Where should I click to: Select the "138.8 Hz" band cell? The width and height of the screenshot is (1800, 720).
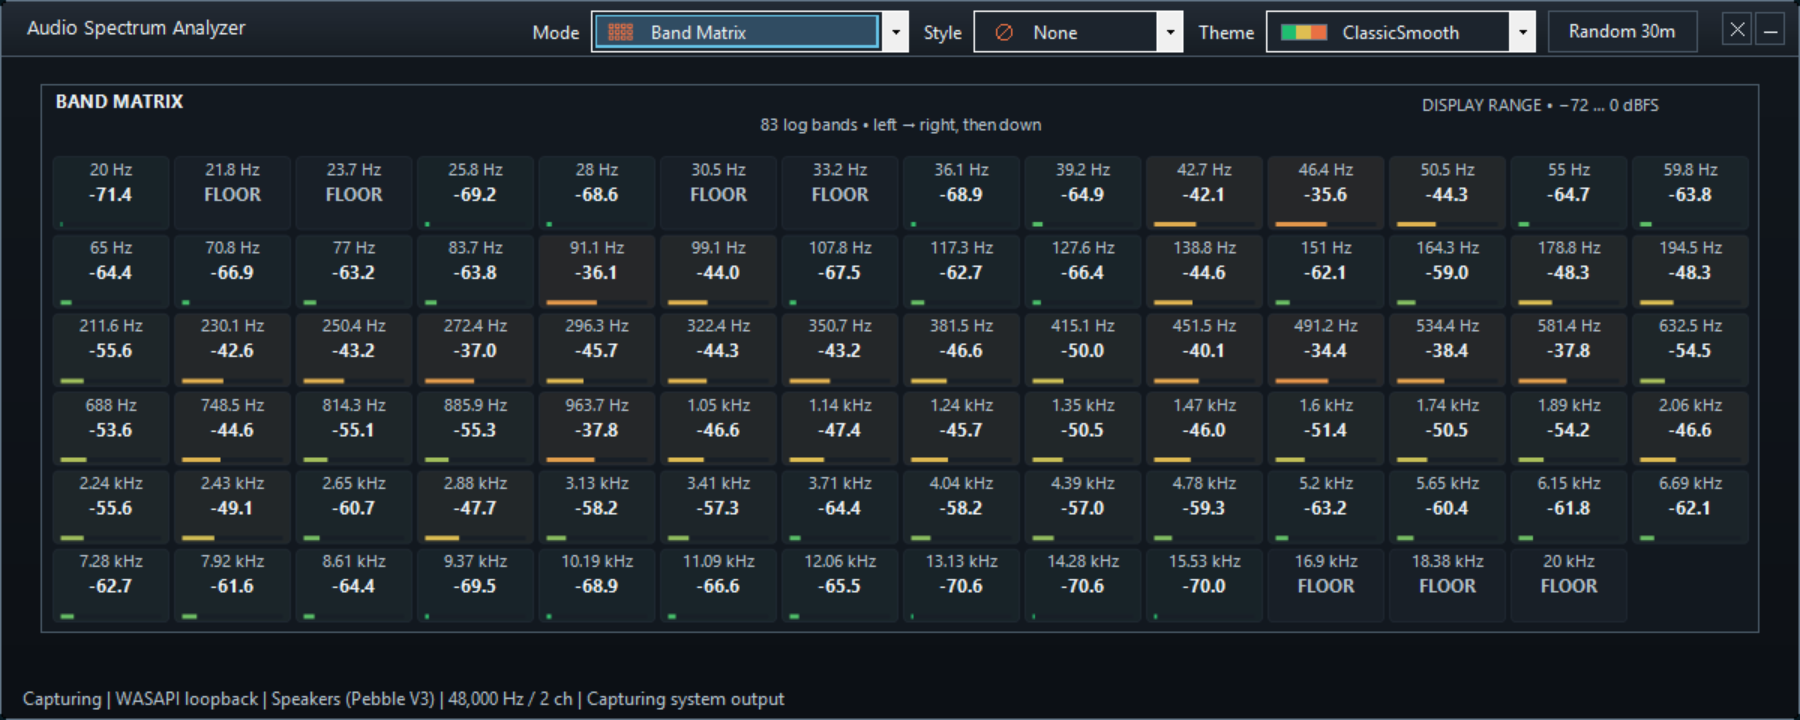pos(1204,271)
